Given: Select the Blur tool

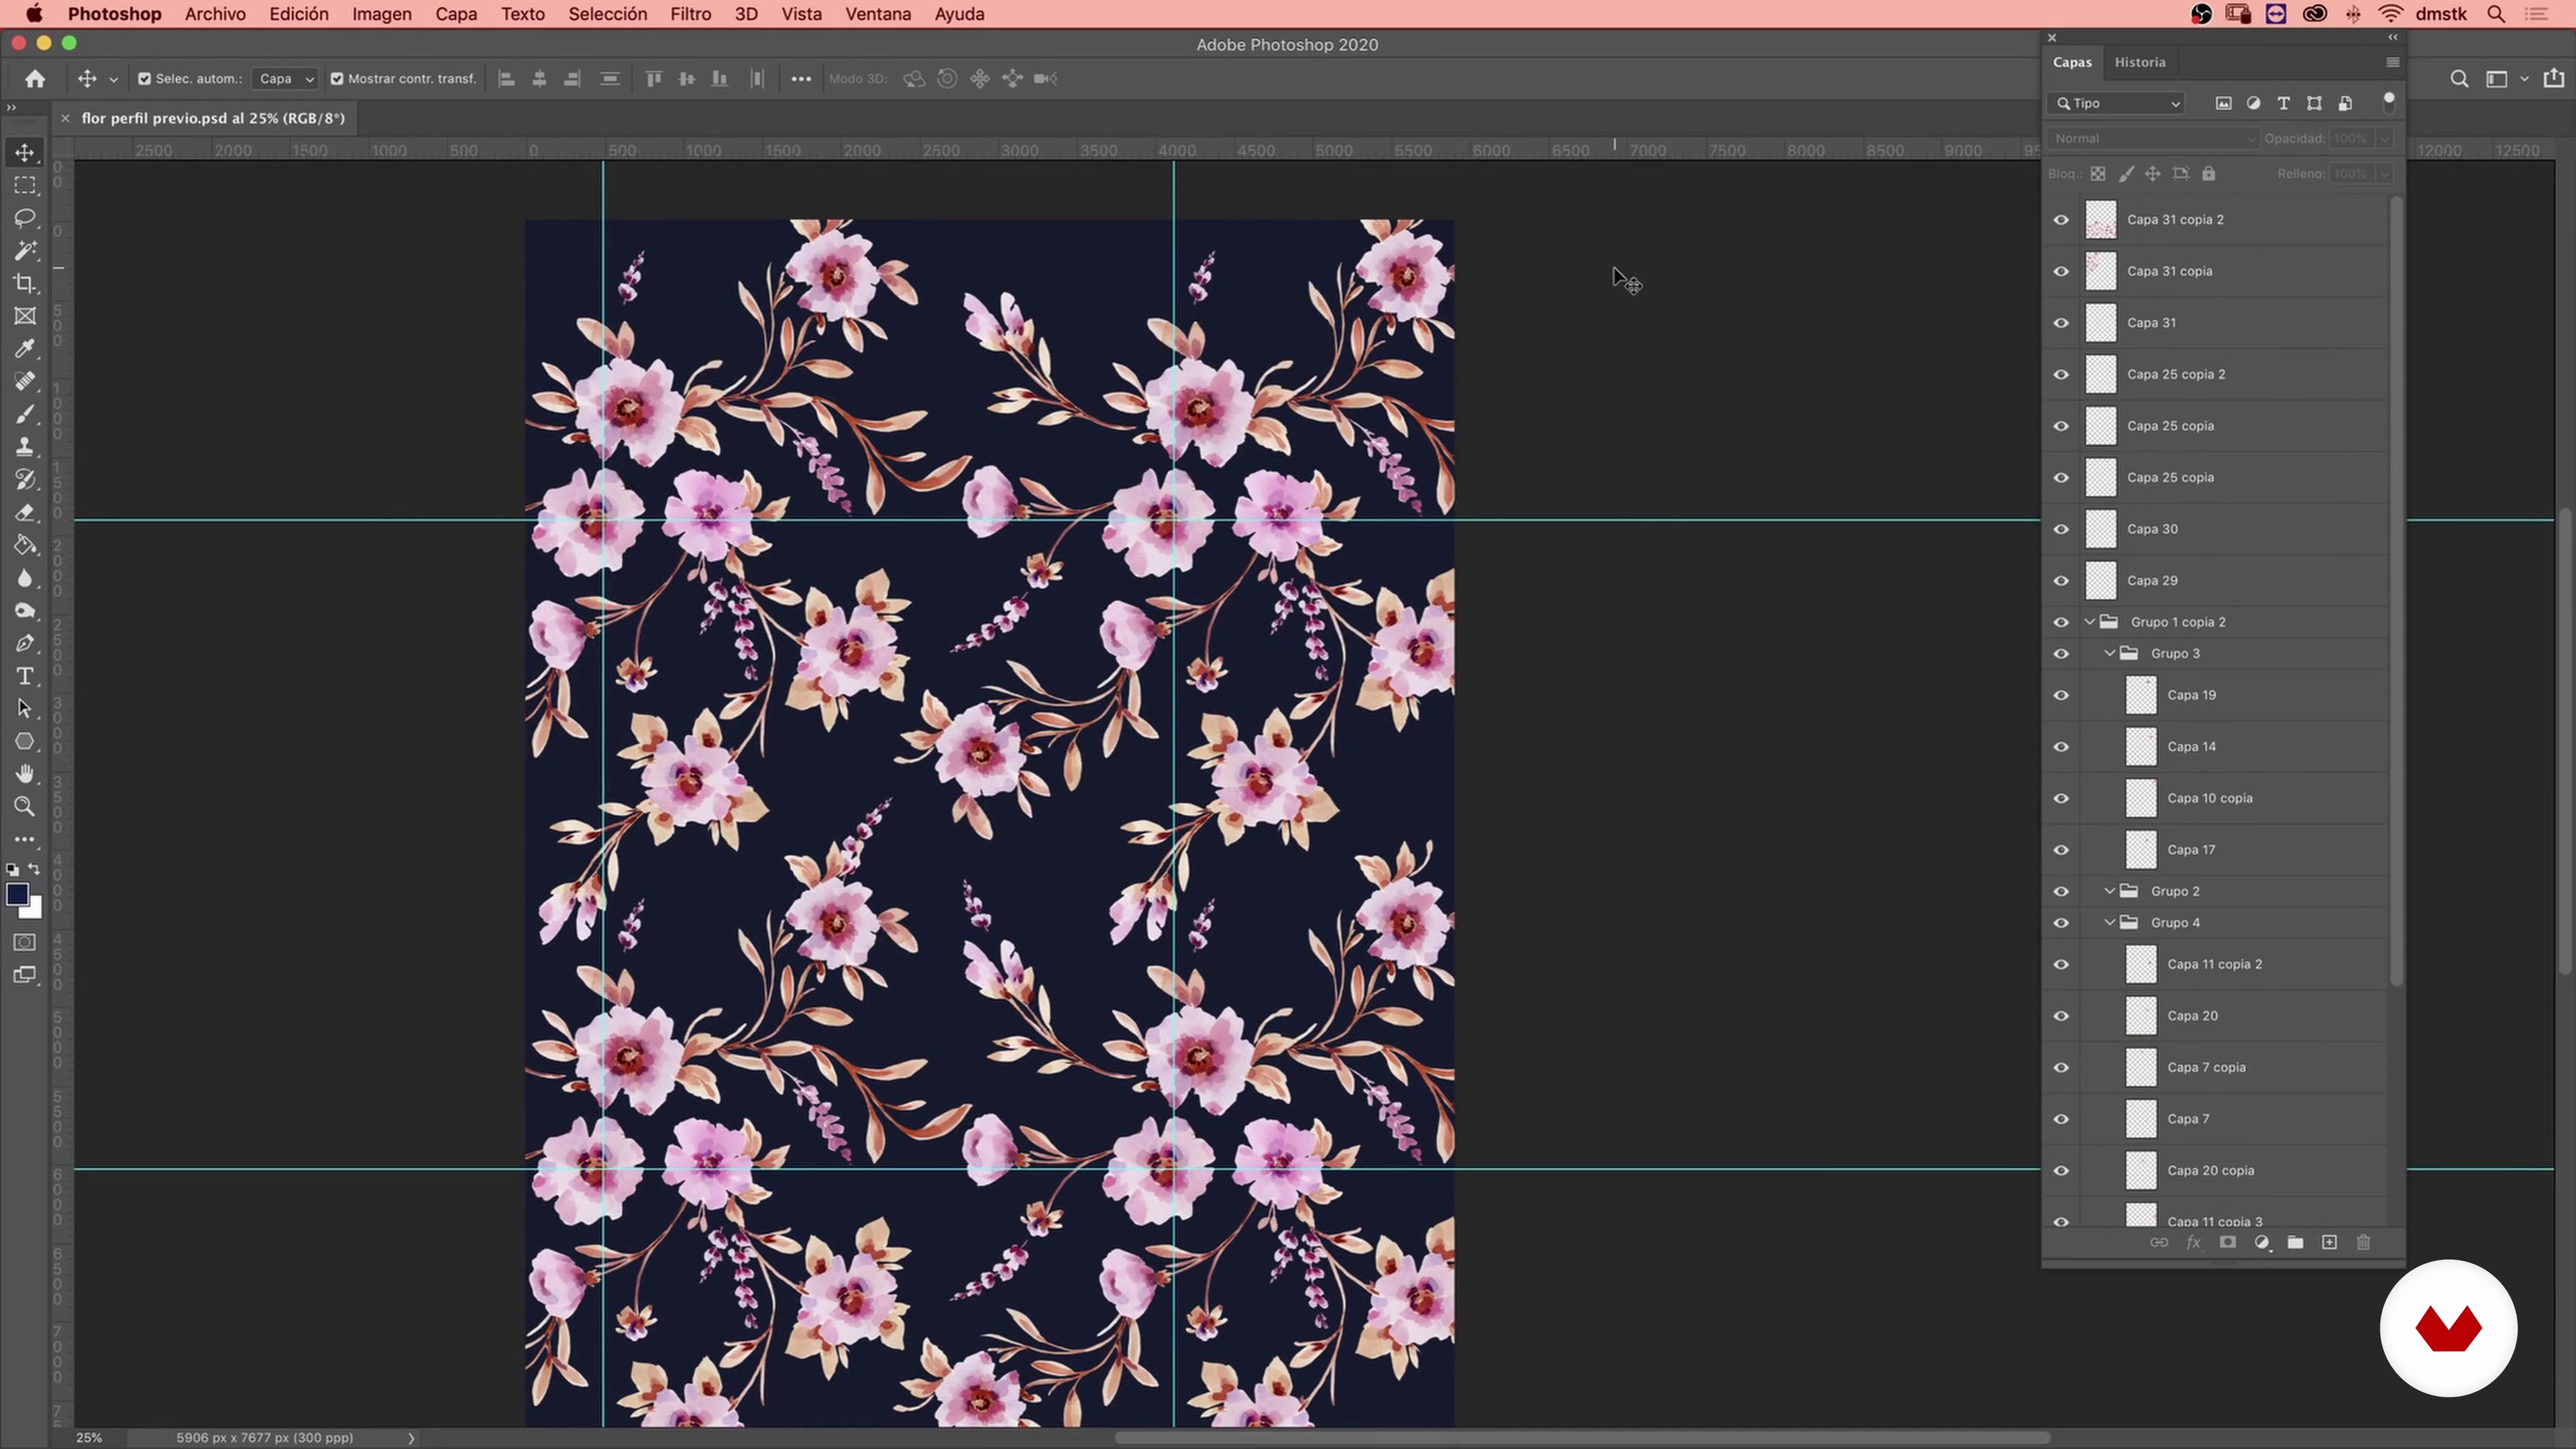Looking at the screenshot, I should click(25, 578).
